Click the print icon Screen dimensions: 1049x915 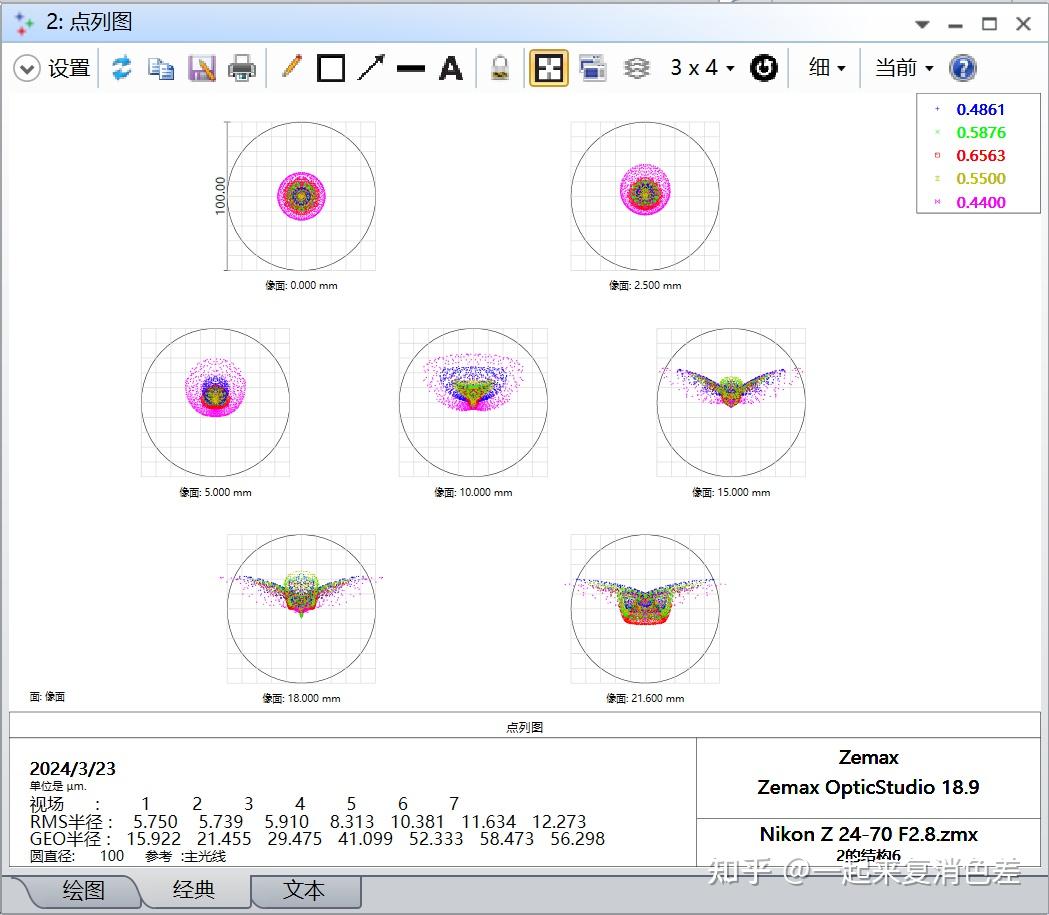242,68
